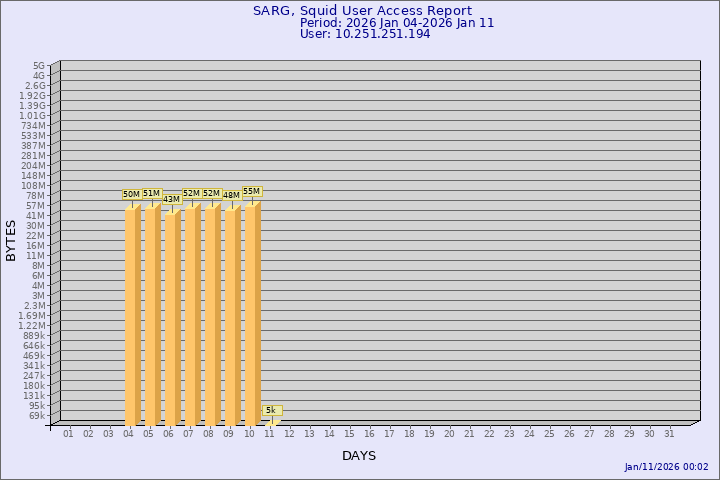Image resolution: width=720 pixels, height=480 pixels.
Task: Click the 51M data label
Action: click(151, 193)
